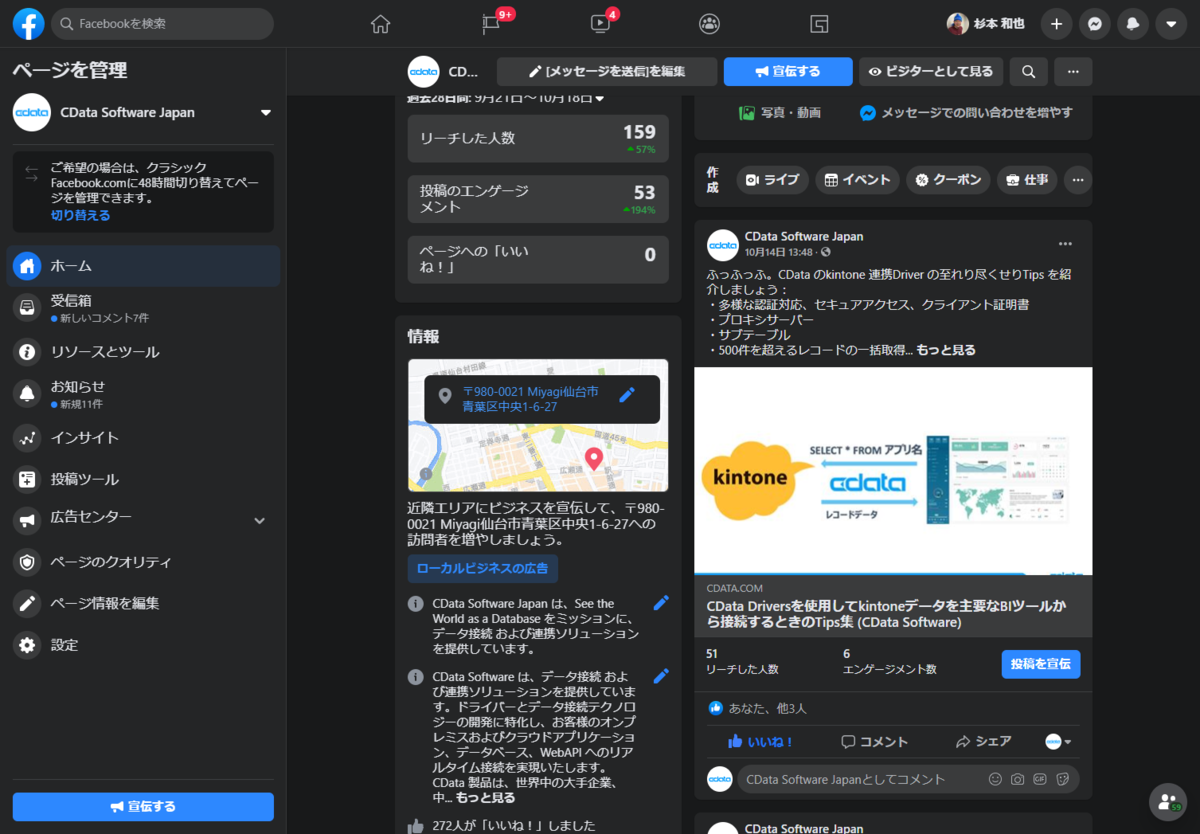This screenshot has width=1200, height=834.
Task: Click the シェア button on the post
Action: coord(984,742)
